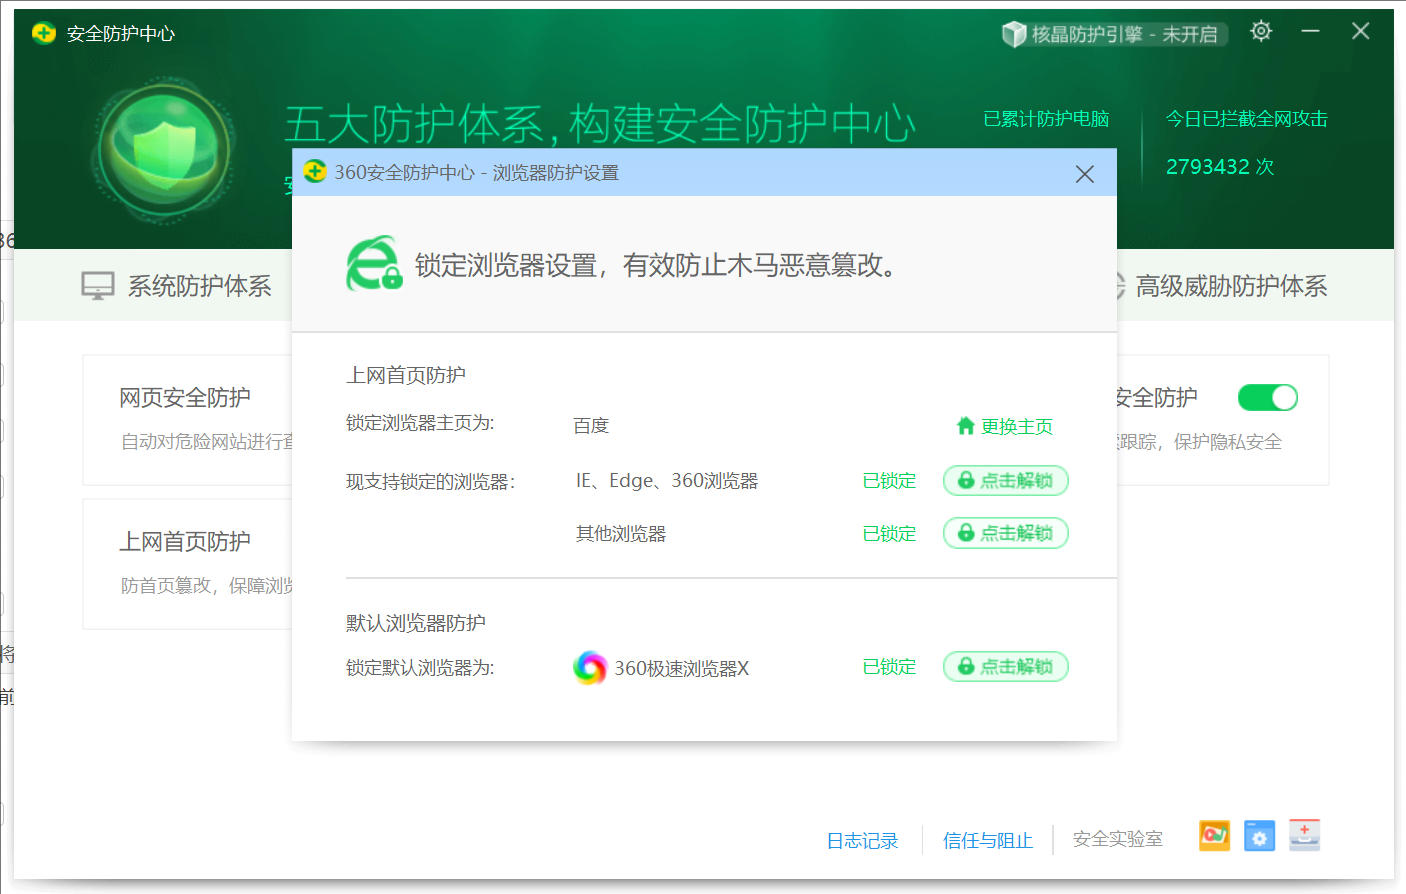Click 其他浏览器 text

621,534
